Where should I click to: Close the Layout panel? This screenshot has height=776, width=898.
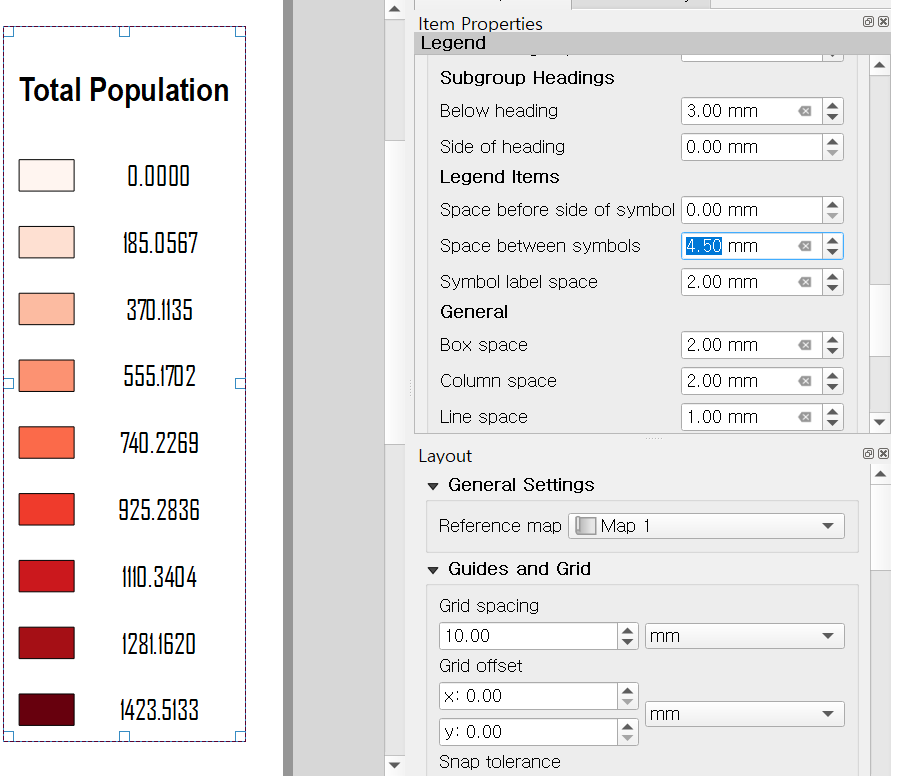point(884,454)
